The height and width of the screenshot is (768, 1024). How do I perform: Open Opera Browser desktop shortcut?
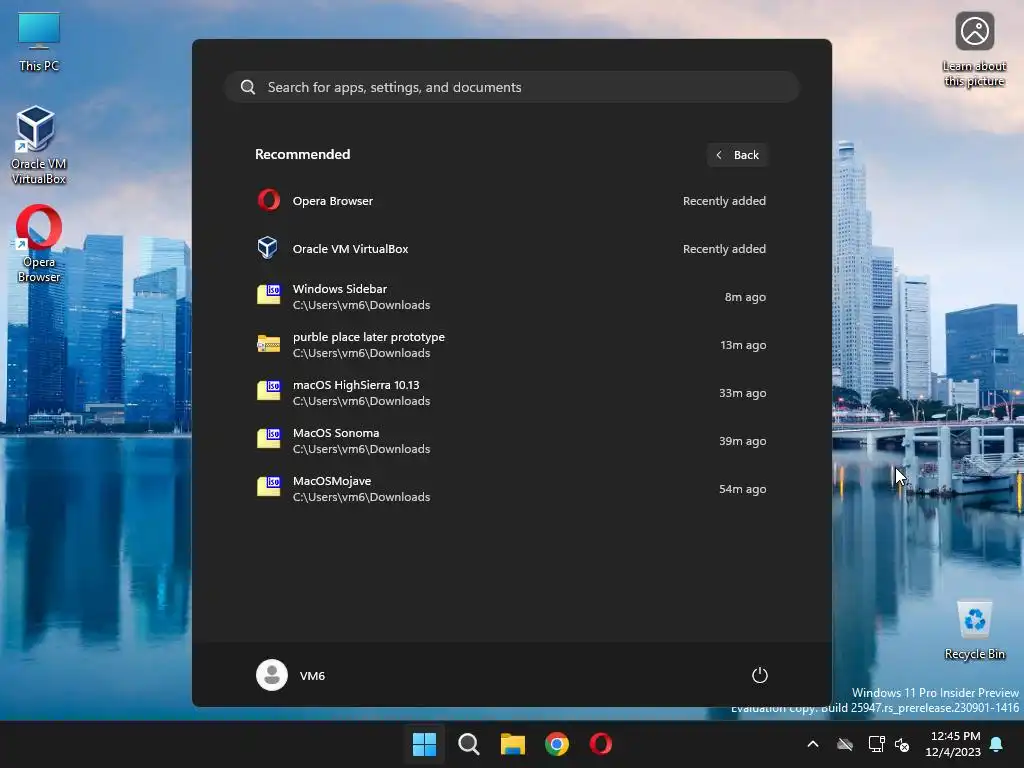pyautogui.click(x=39, y=244)
